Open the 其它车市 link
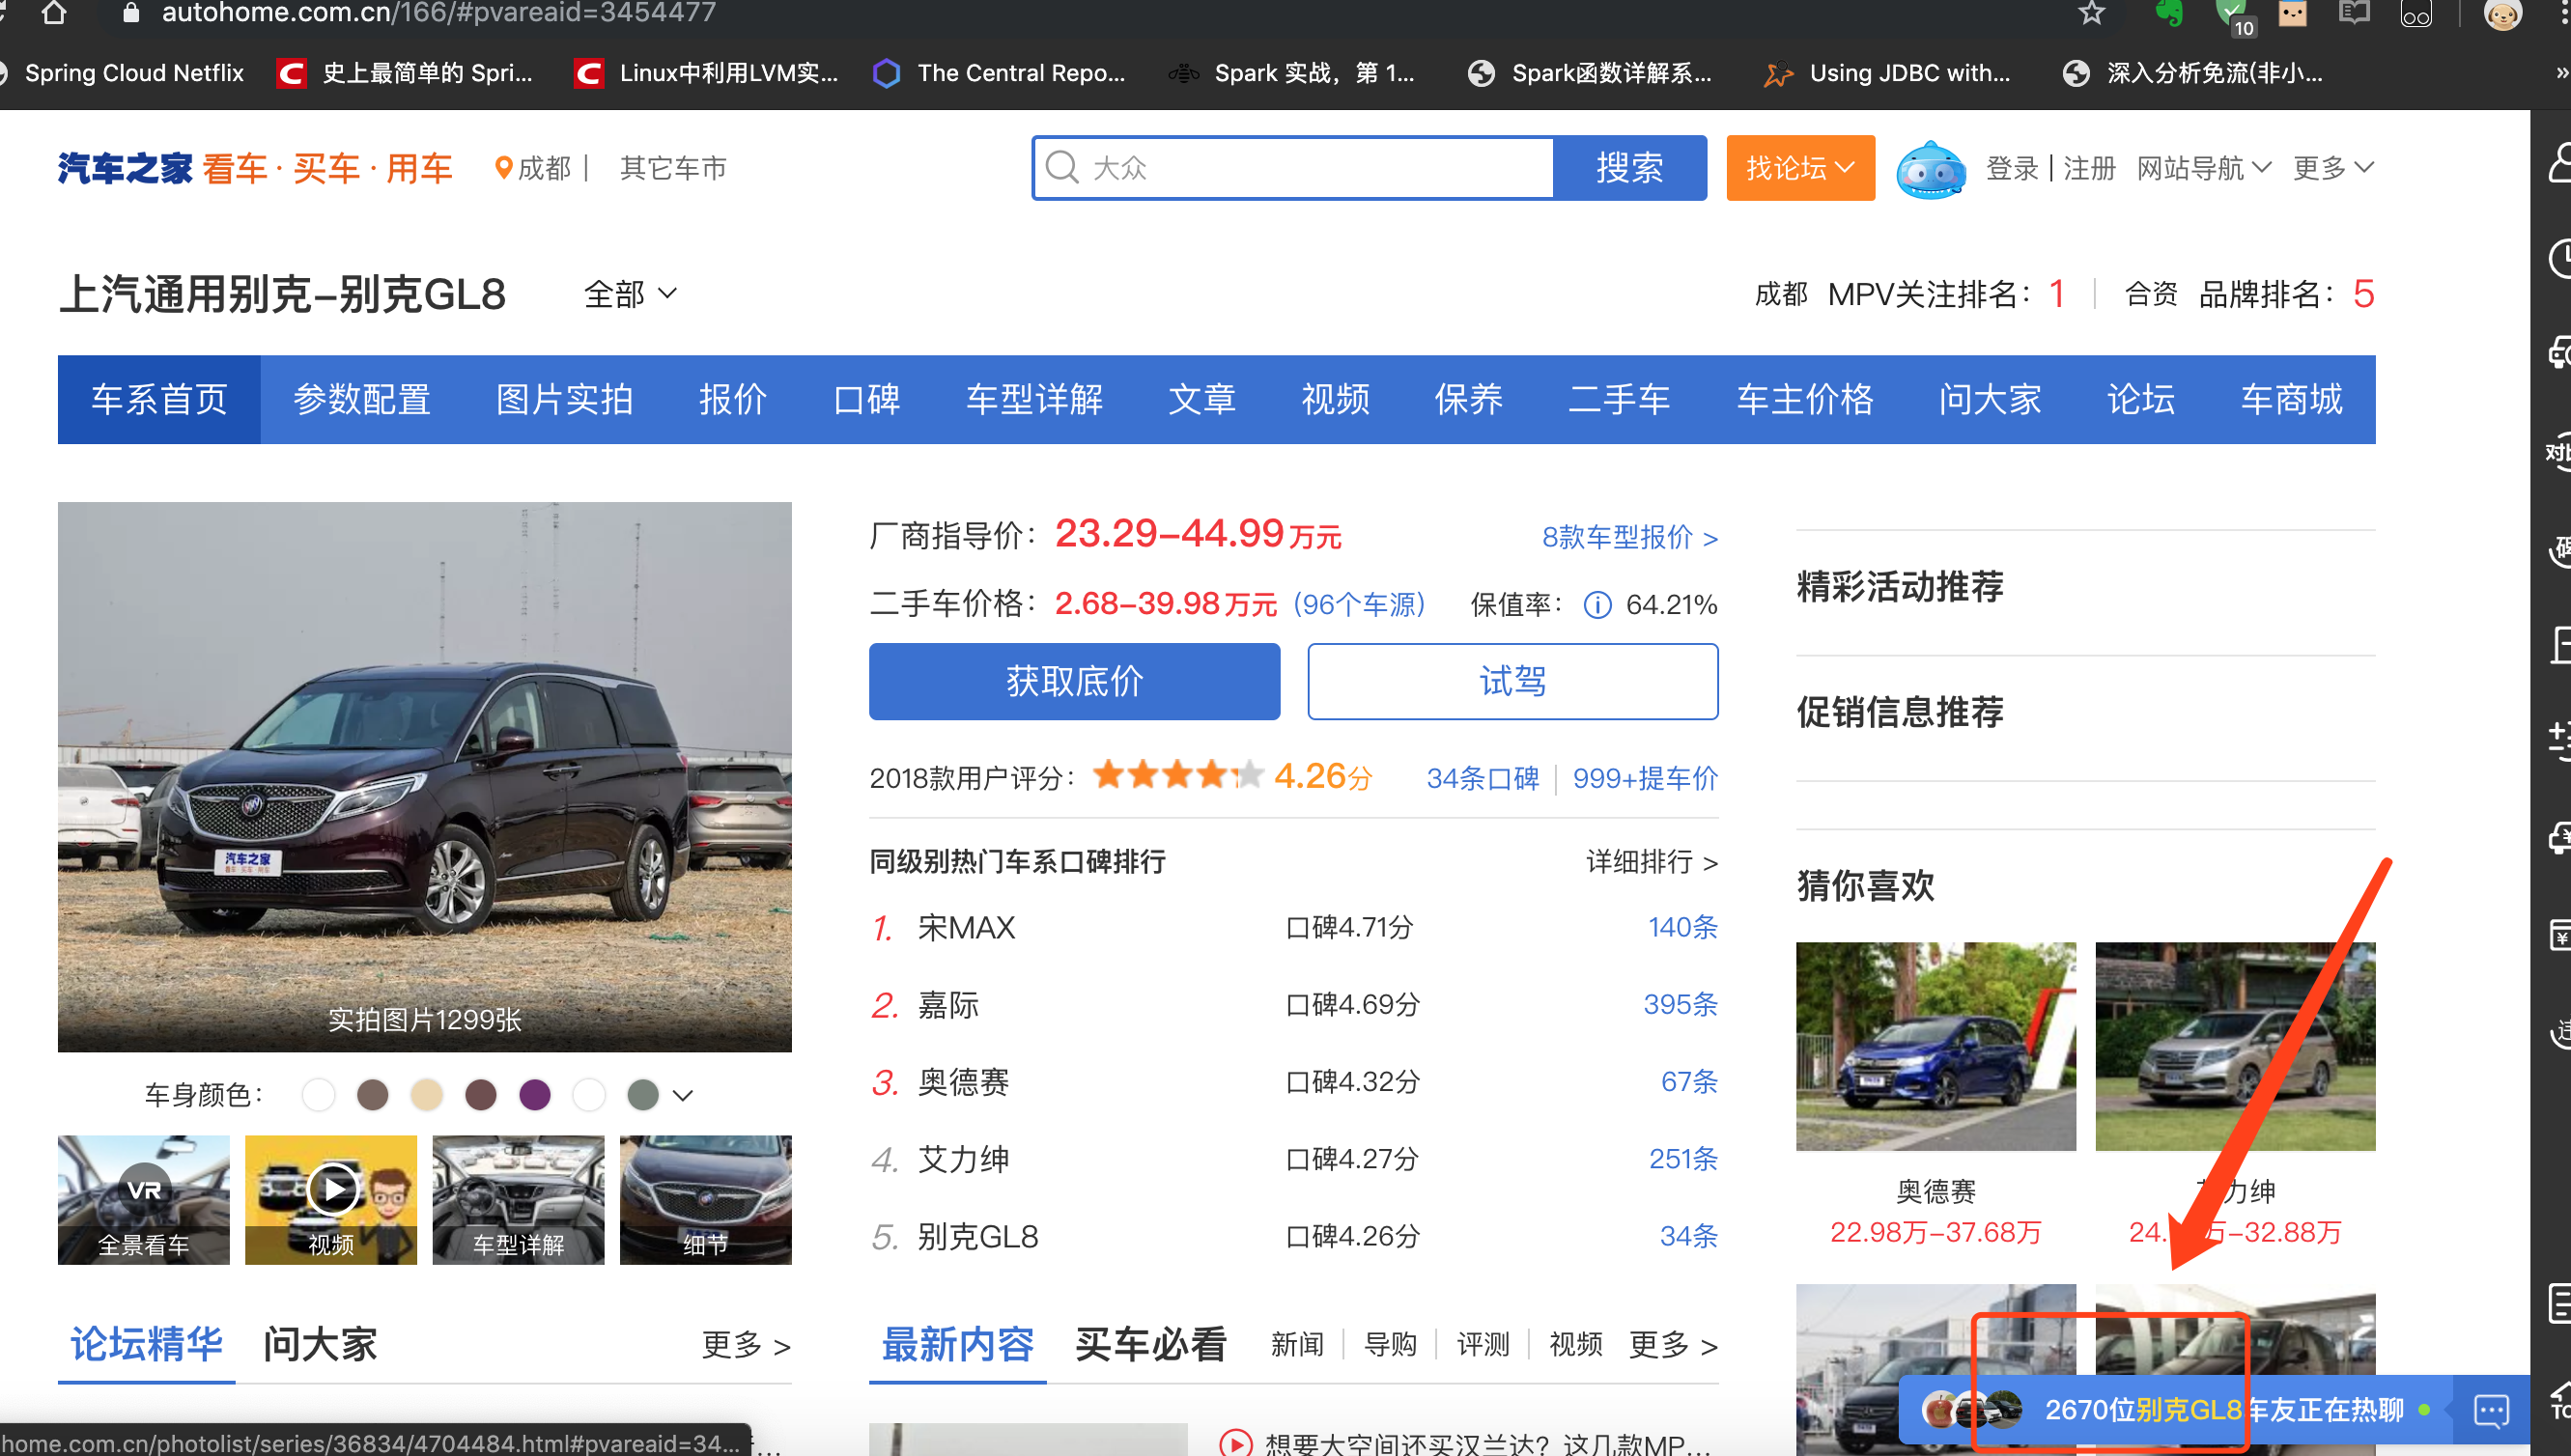 (673, 168)
